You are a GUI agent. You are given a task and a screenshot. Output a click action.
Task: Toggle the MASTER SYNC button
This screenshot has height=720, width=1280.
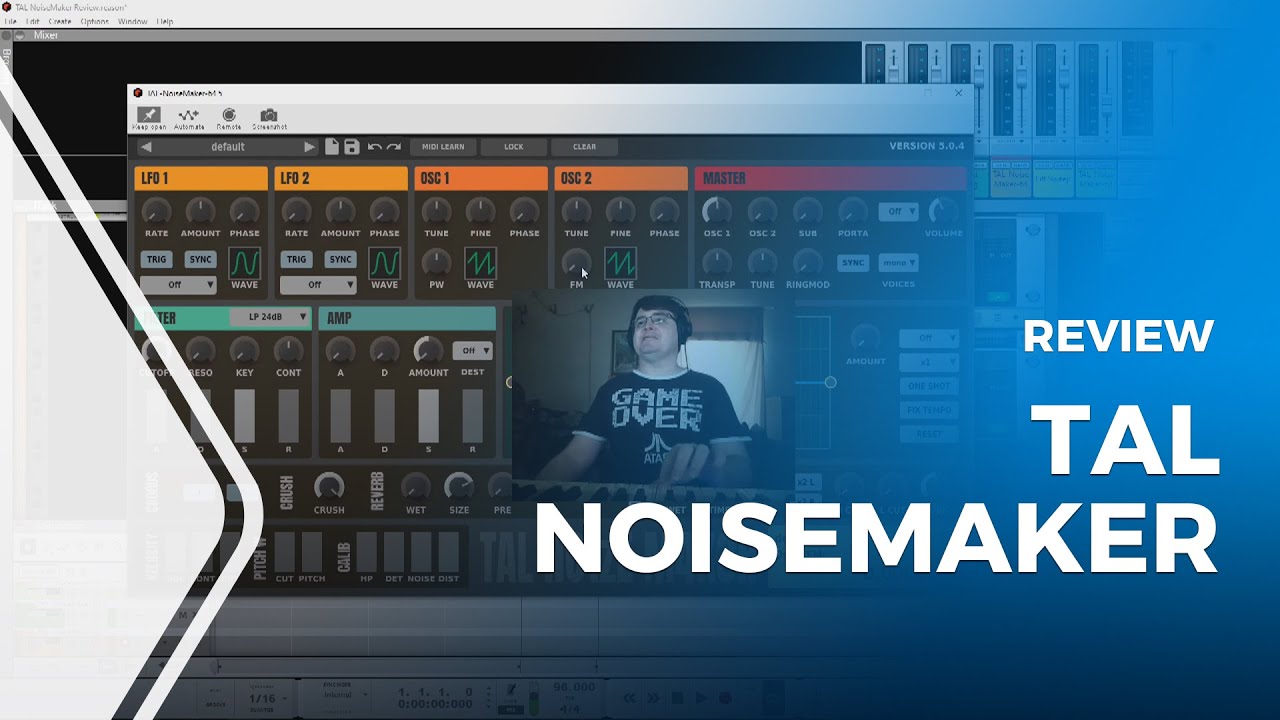853,263
